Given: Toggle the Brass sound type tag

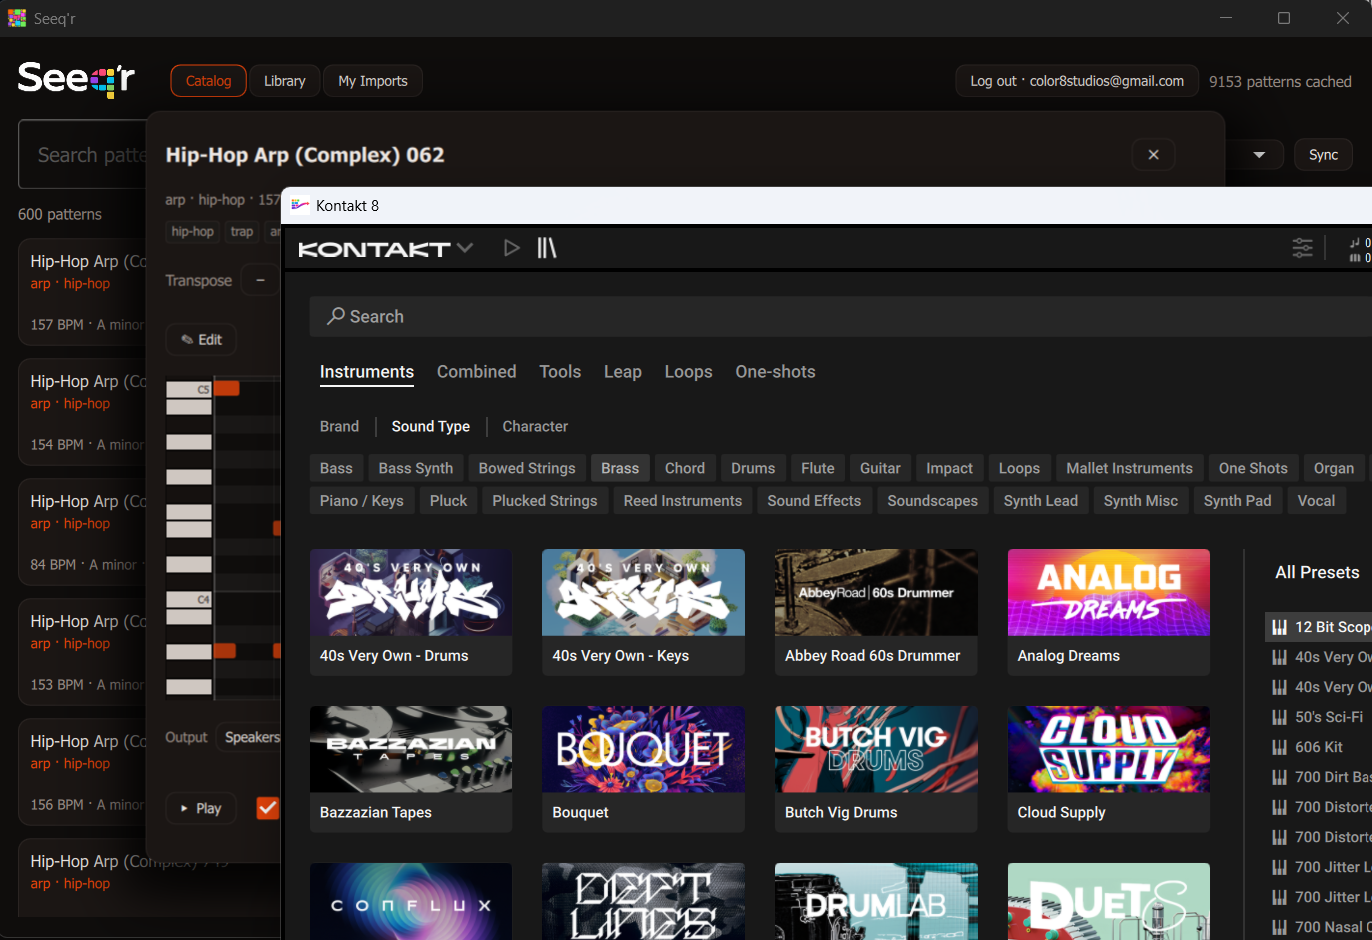Looking at the screenshot, I should coord(620,468).
